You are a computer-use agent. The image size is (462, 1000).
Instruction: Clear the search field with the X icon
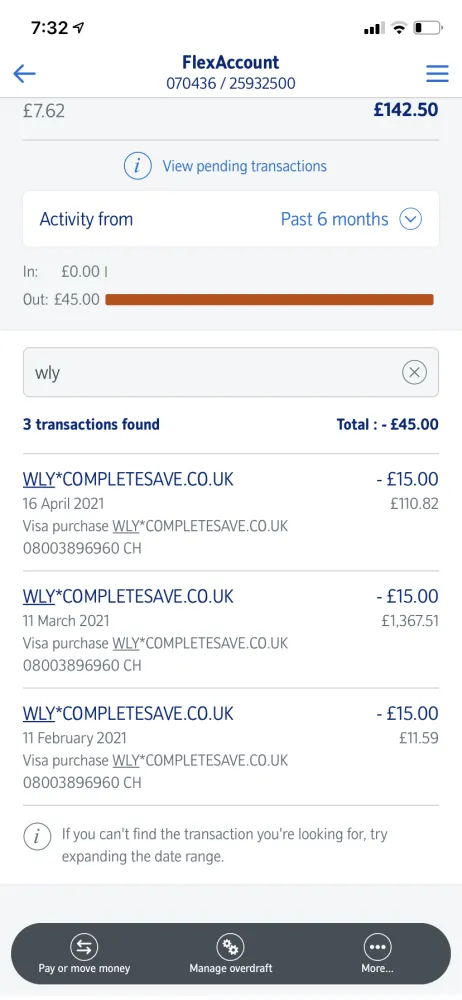414,372
